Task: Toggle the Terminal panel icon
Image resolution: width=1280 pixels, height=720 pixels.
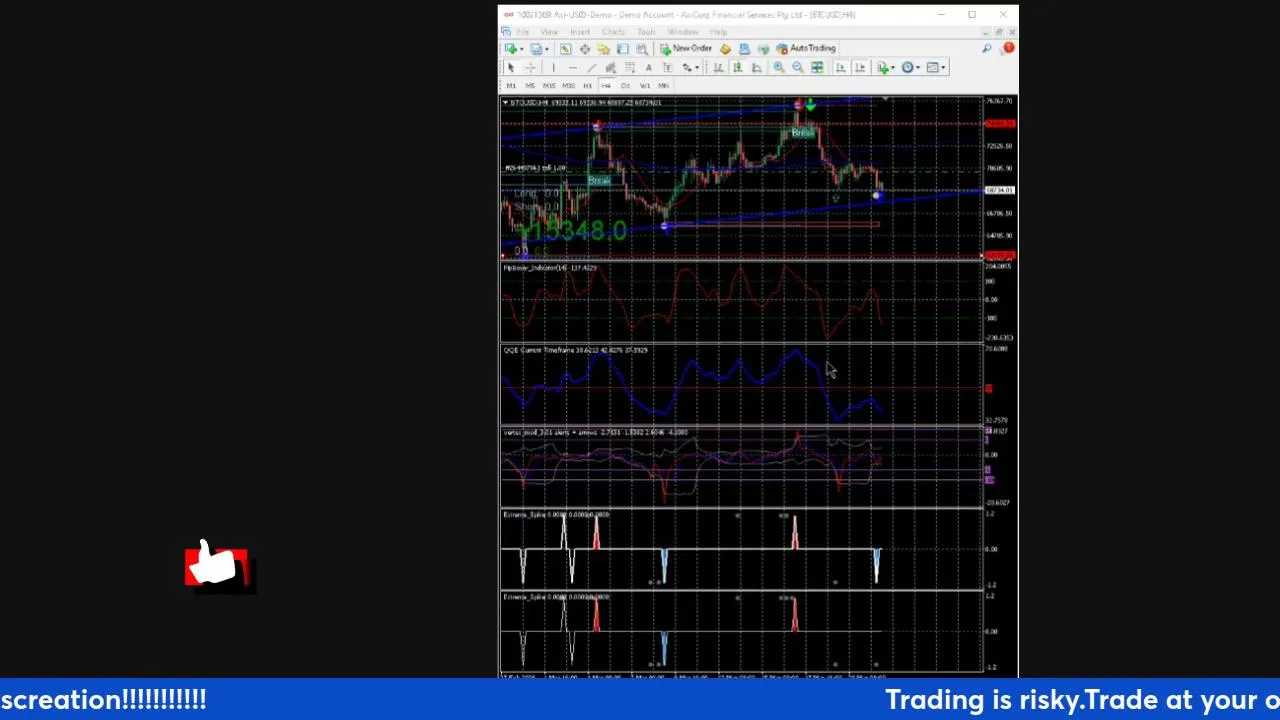Action: point(622,49)
